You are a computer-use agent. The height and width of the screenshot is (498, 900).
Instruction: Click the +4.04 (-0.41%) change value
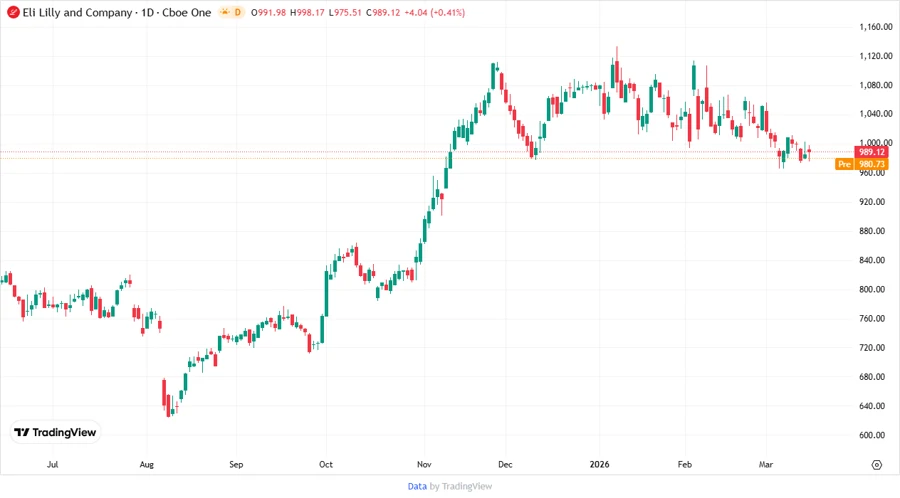[435, 12]
